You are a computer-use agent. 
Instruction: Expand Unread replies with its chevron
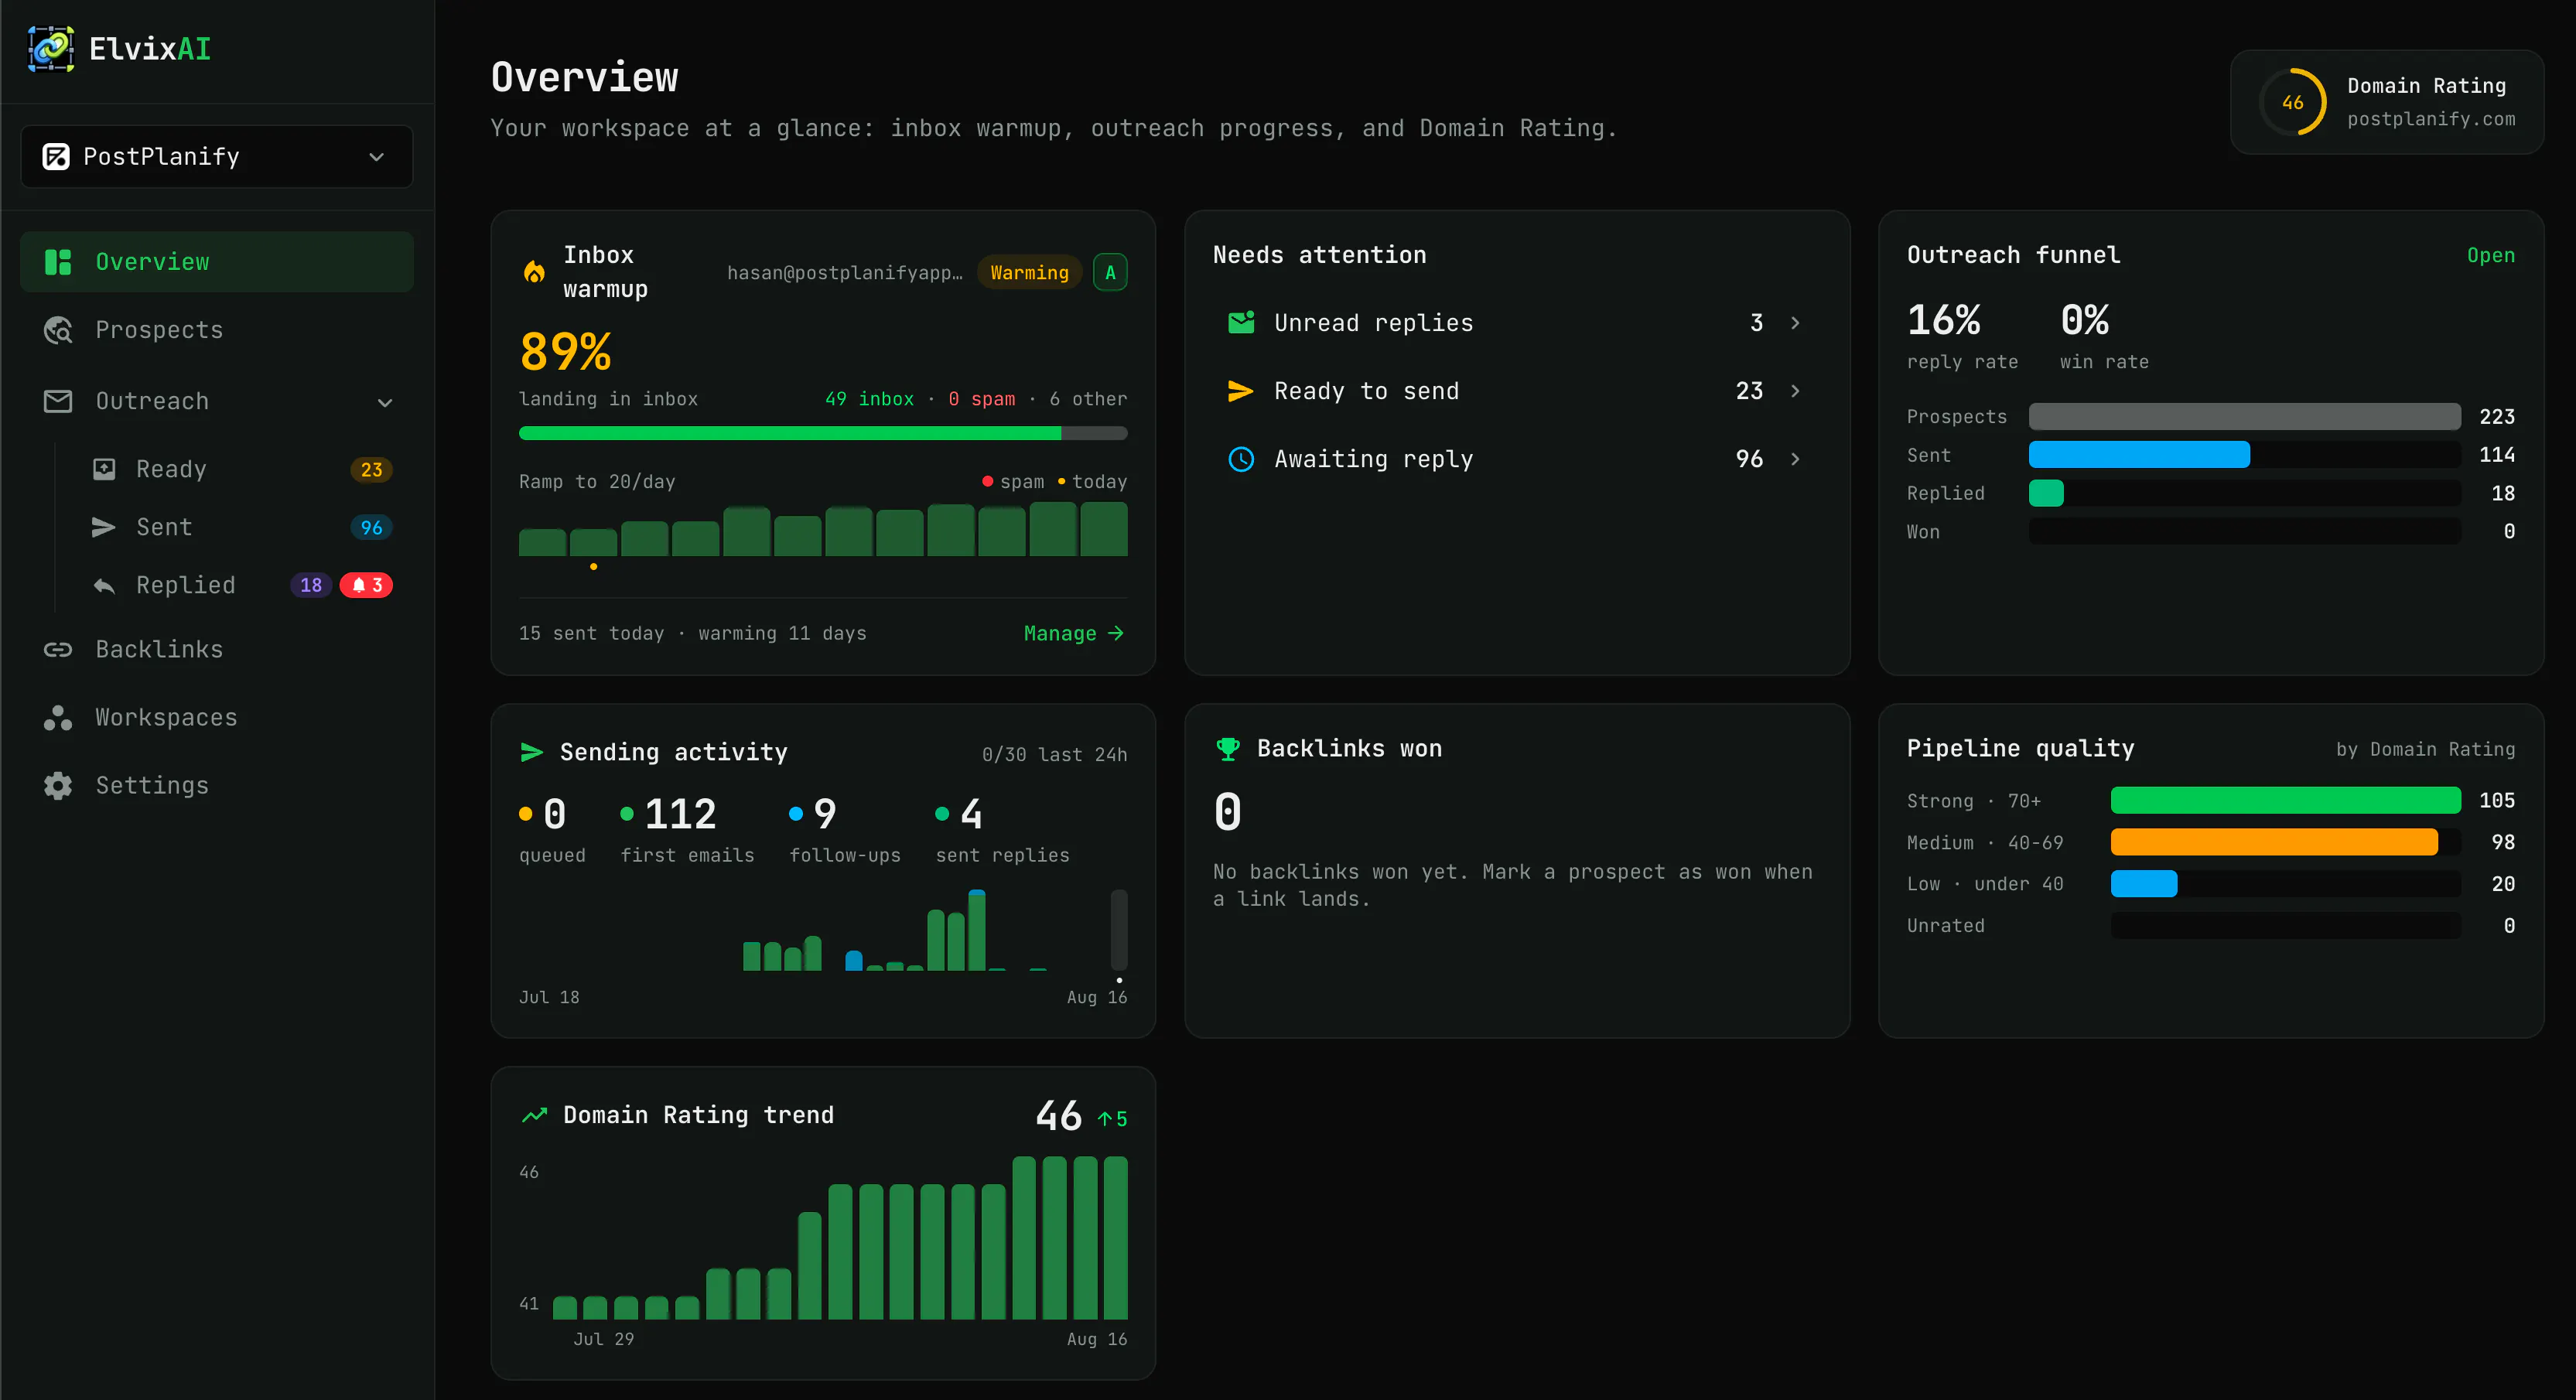1795,323
